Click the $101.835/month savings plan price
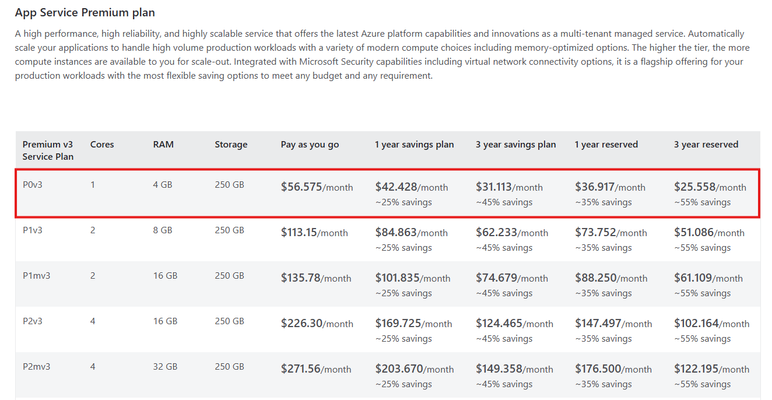The width and height of the screenshot is (772, 400). click(x=413, y=278)
